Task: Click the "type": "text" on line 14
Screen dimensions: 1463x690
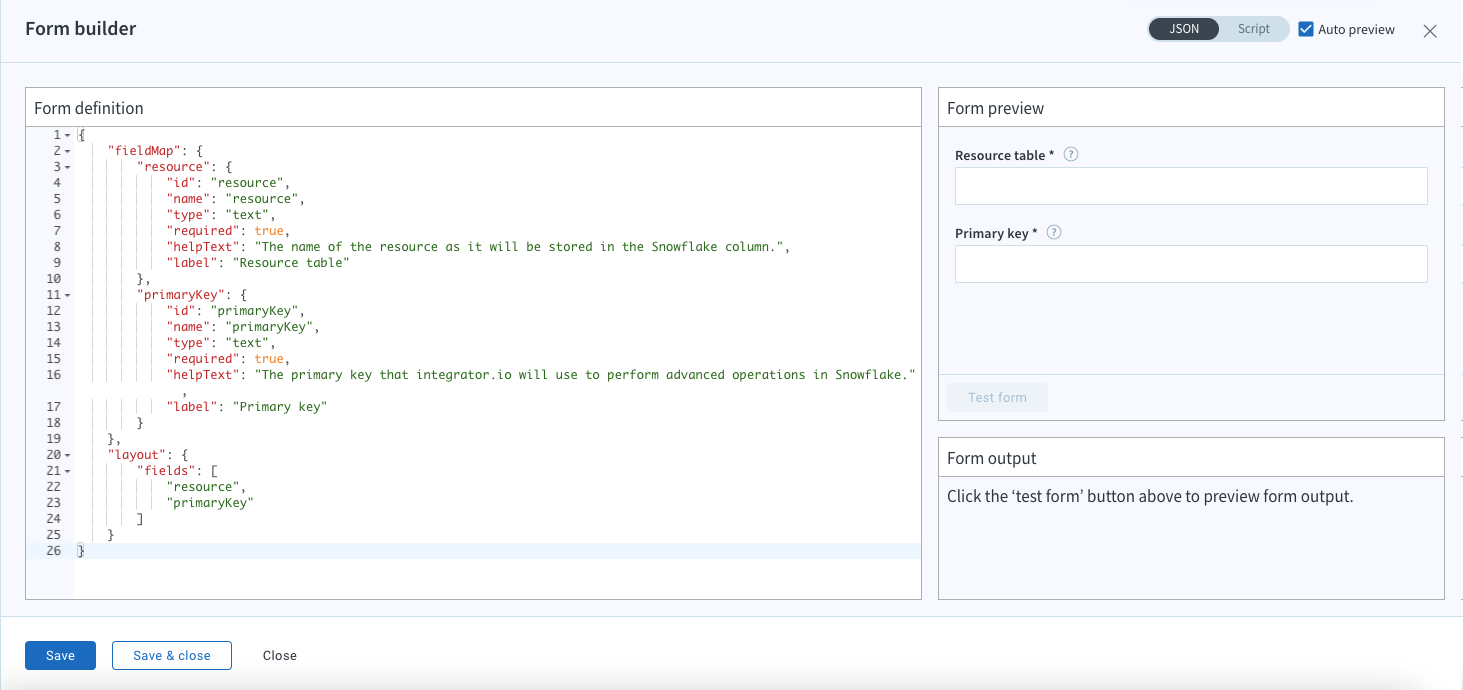Action: [221, 343]
